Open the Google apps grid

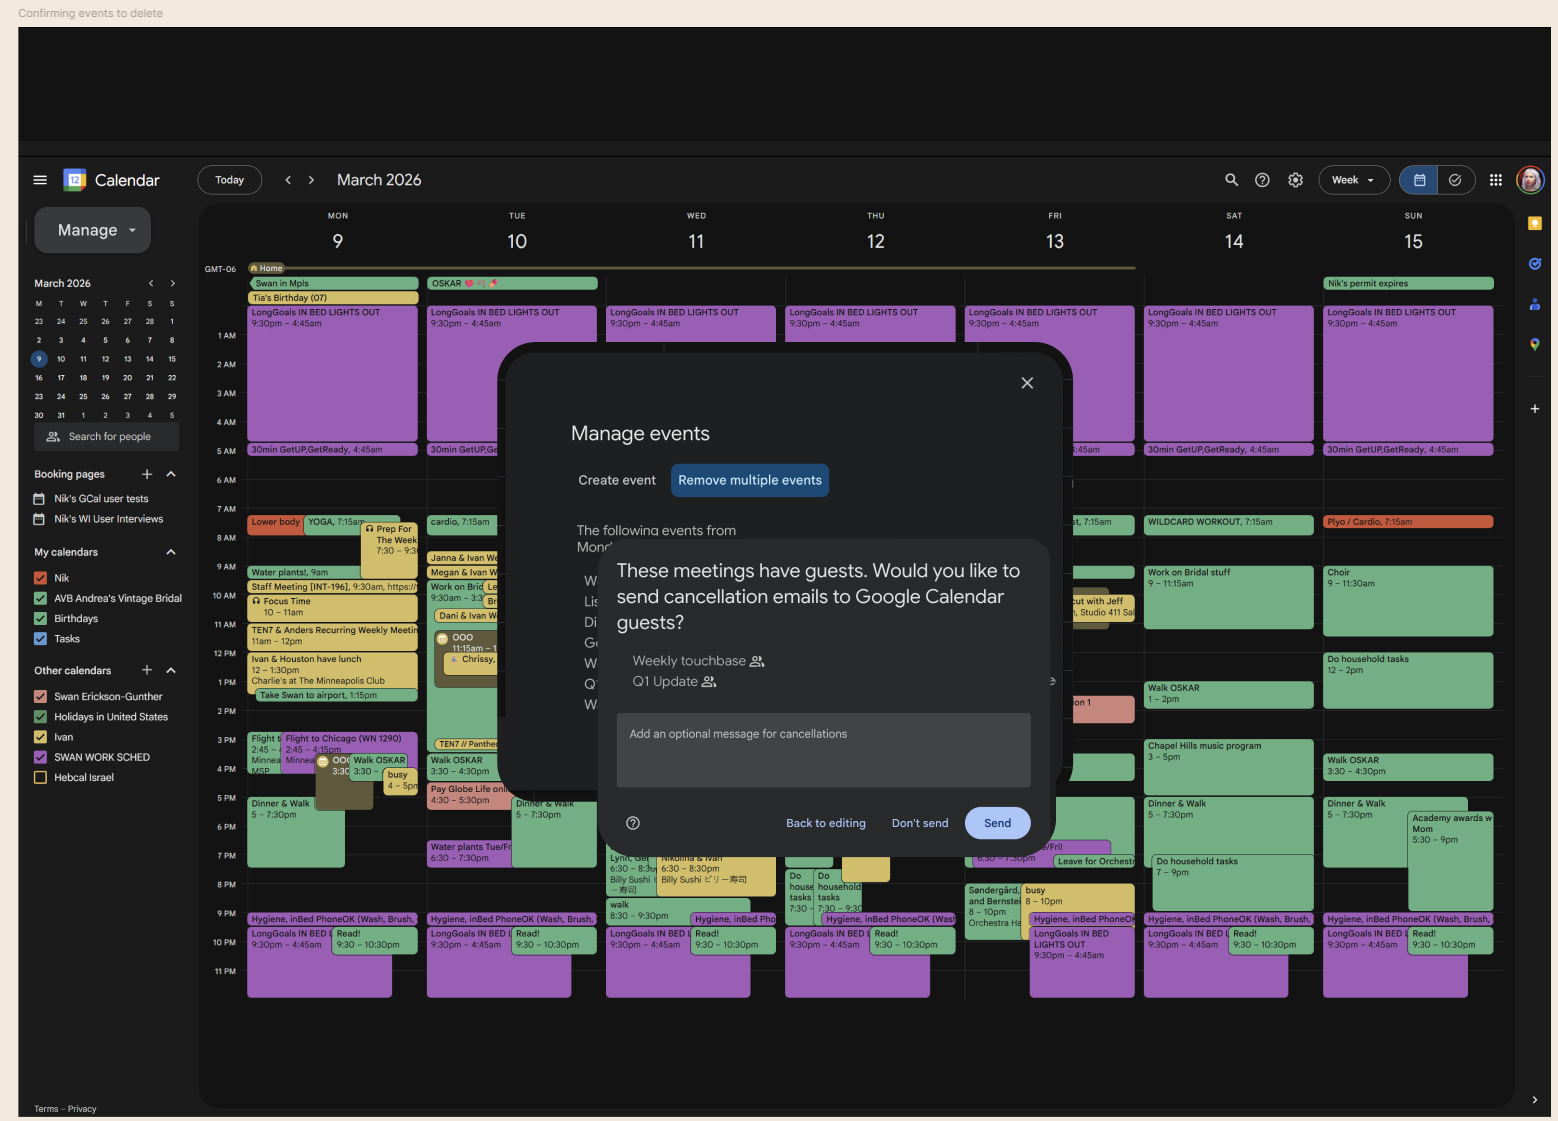(x=1496, y=180)
